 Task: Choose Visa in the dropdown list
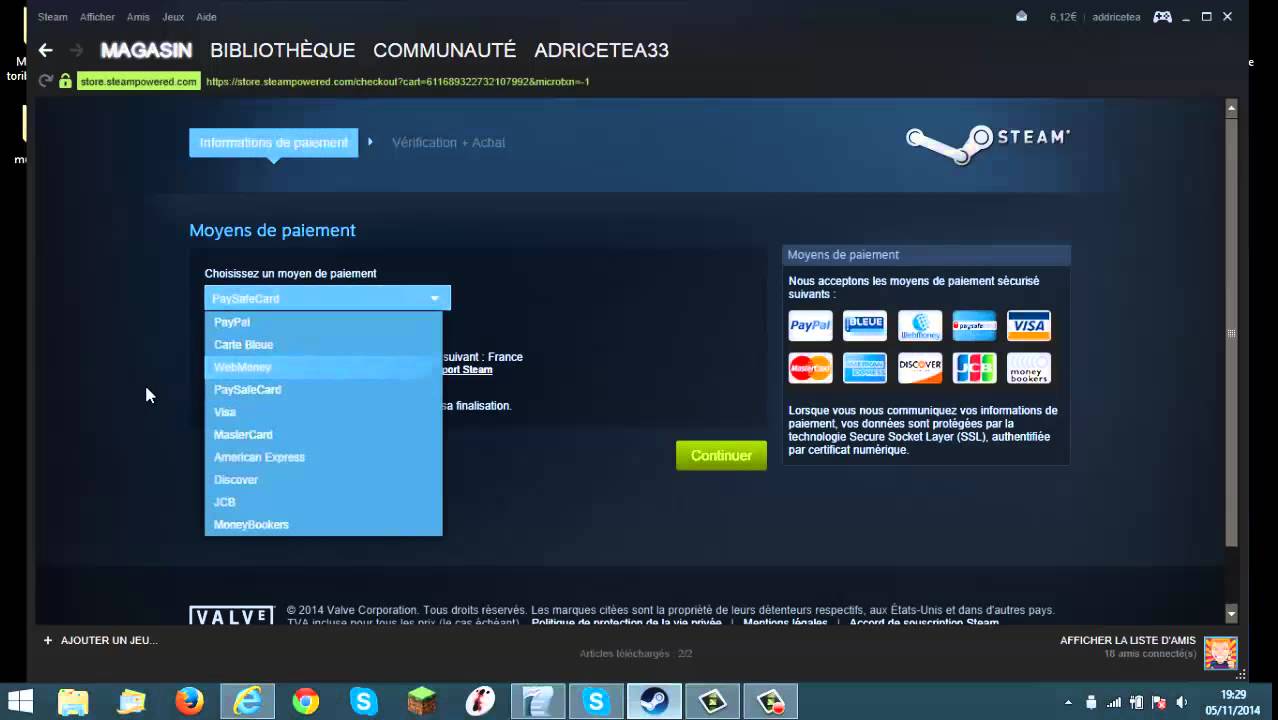[323, 412]
